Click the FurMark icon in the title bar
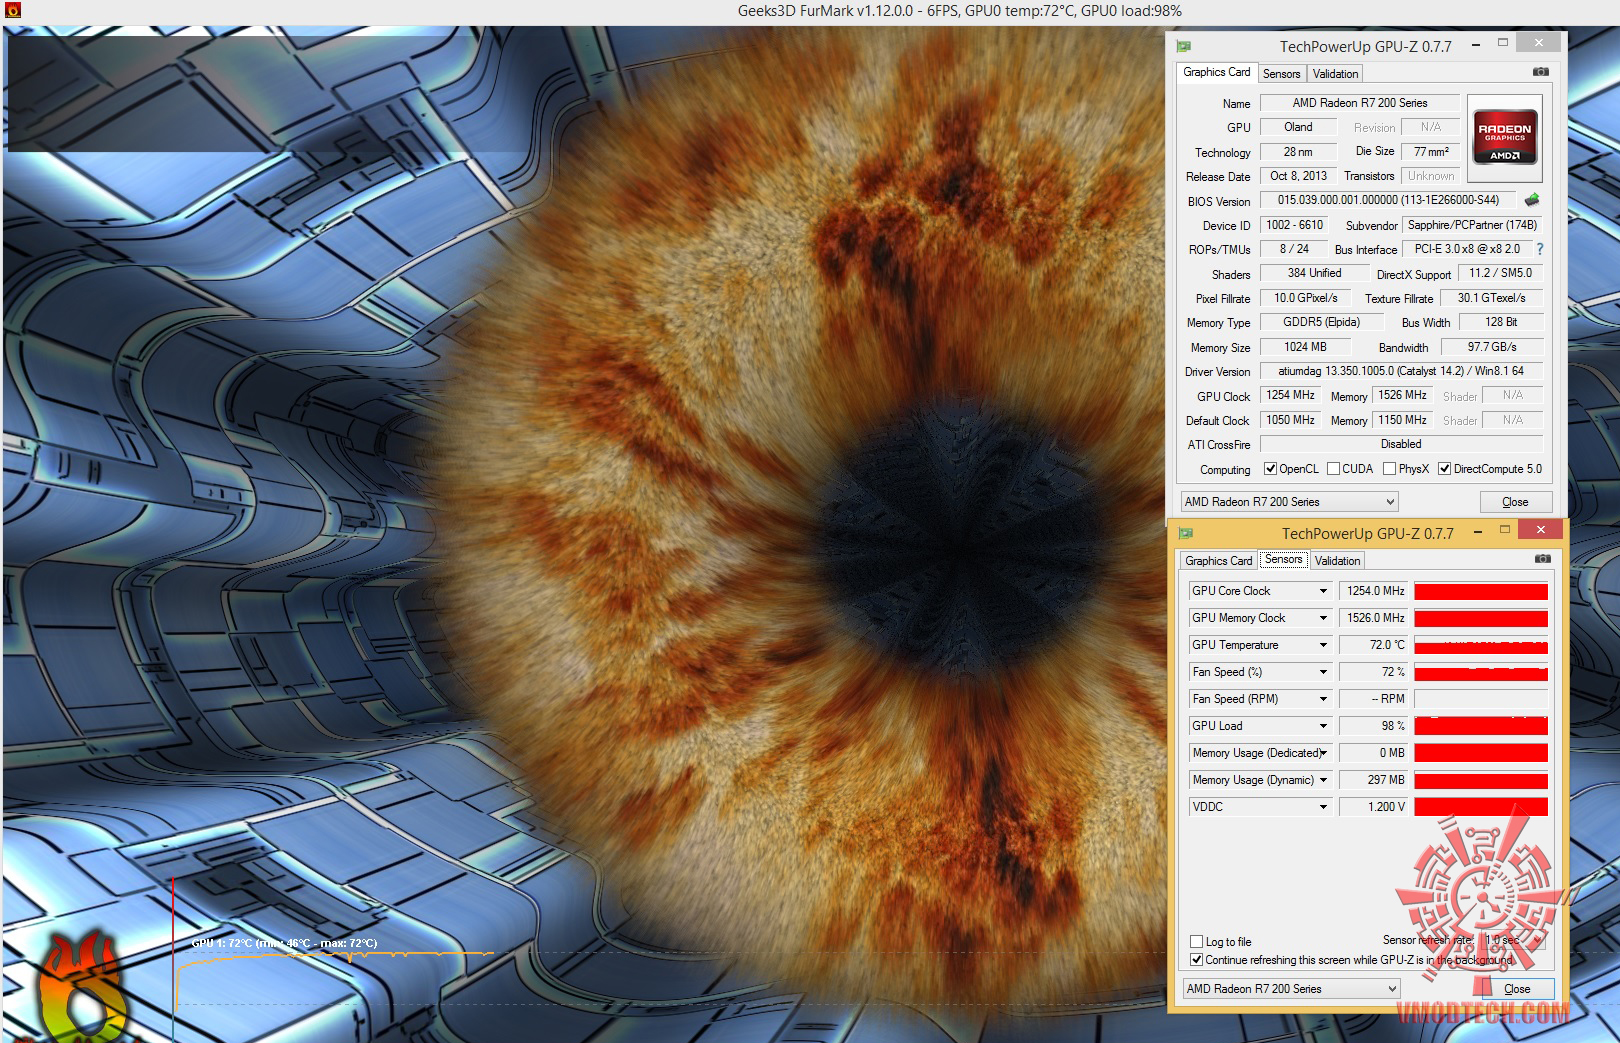 (12, 11)
